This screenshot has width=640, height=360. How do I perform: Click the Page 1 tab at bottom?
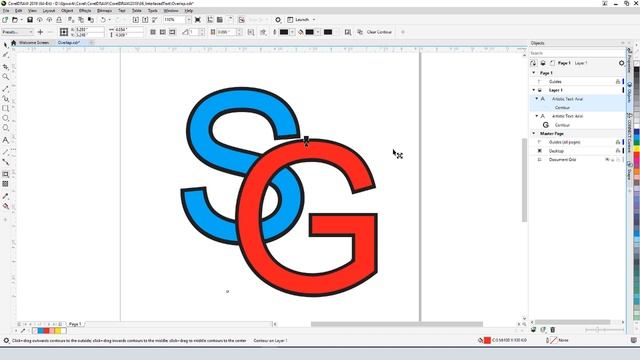(75, 324)
